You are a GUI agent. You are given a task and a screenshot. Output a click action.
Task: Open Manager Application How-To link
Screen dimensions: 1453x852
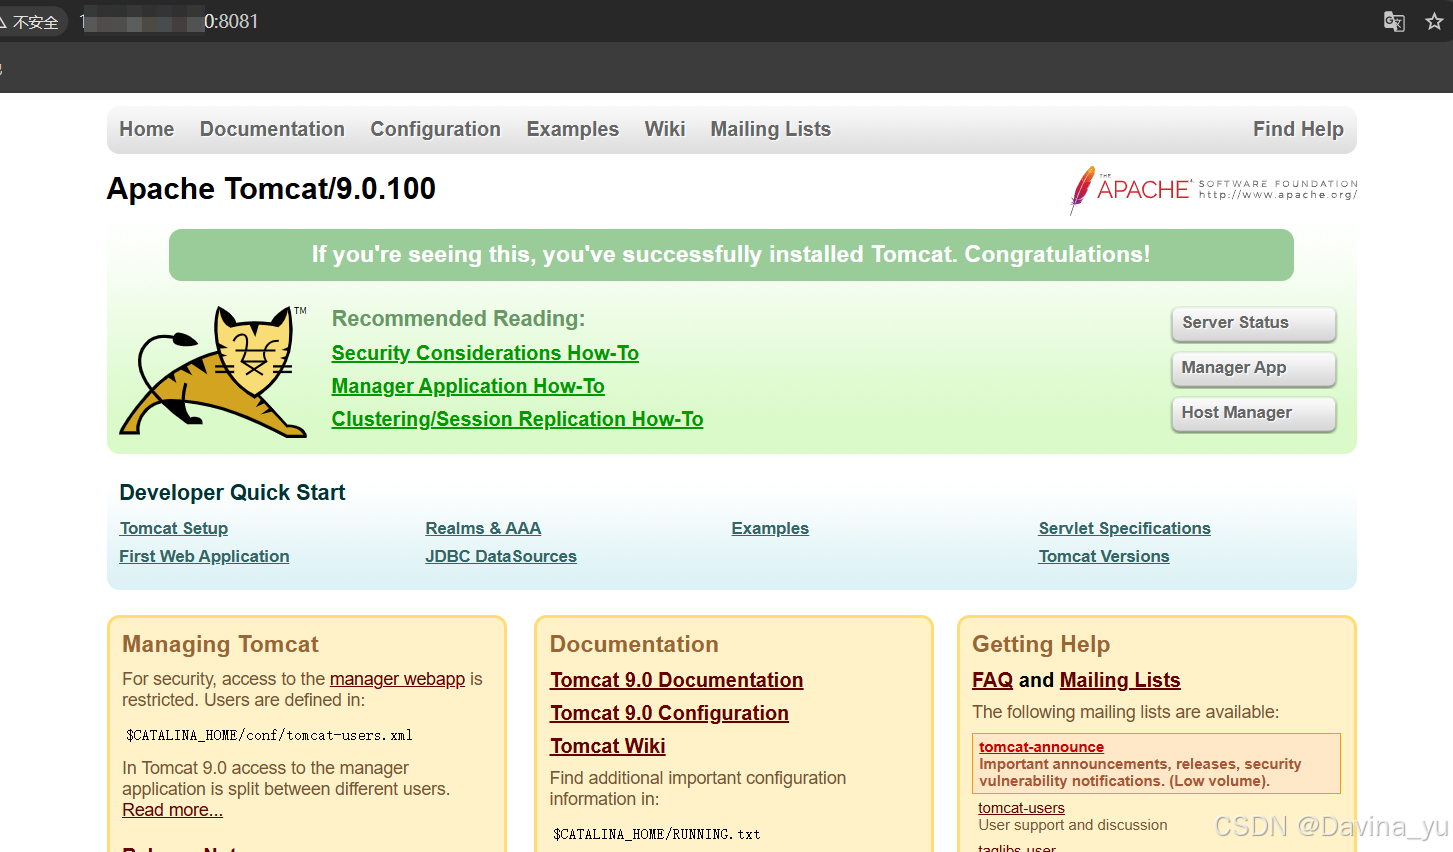468,386
